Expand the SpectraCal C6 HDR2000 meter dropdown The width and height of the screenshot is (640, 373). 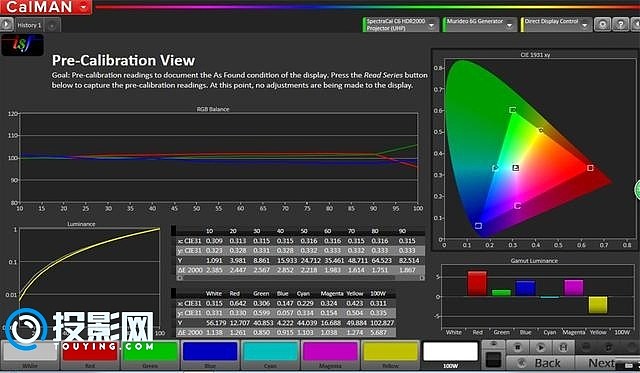tap(431, 25)
